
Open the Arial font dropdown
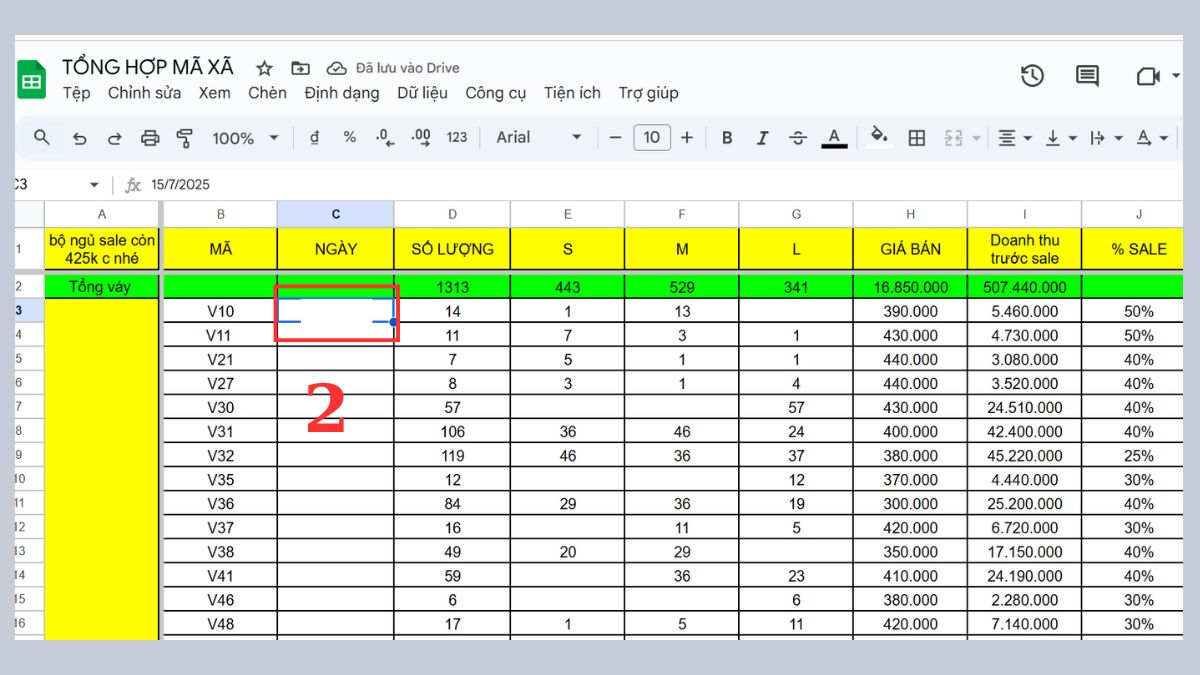[x=539, y=138]
